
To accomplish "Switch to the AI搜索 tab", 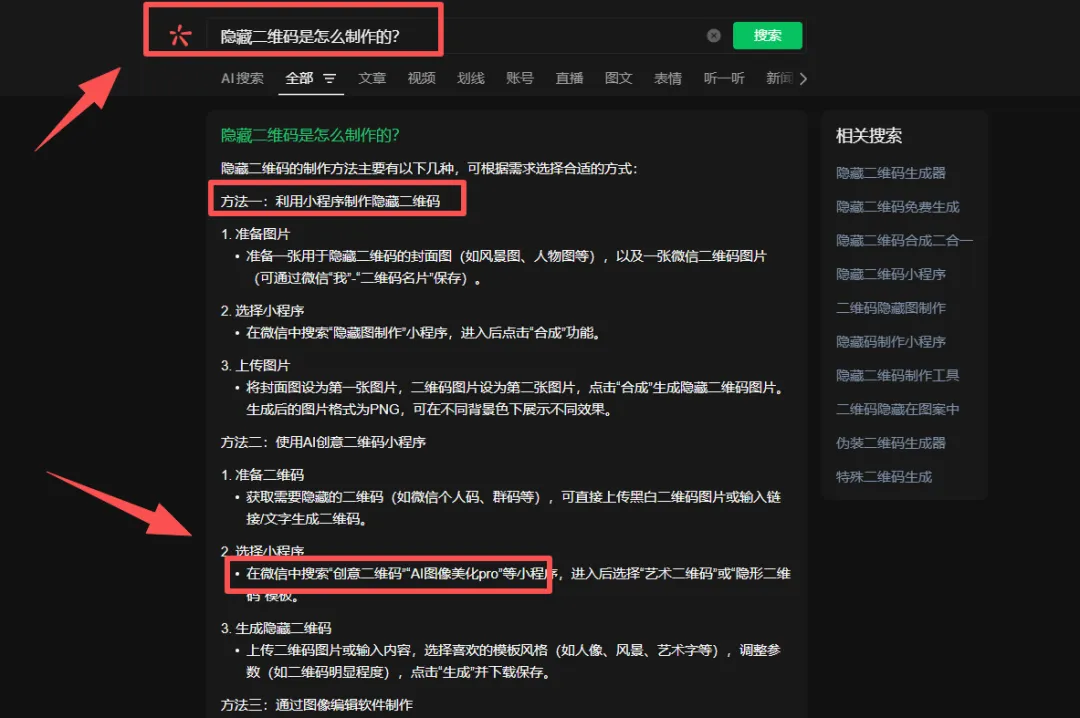I will pos(242,79).
